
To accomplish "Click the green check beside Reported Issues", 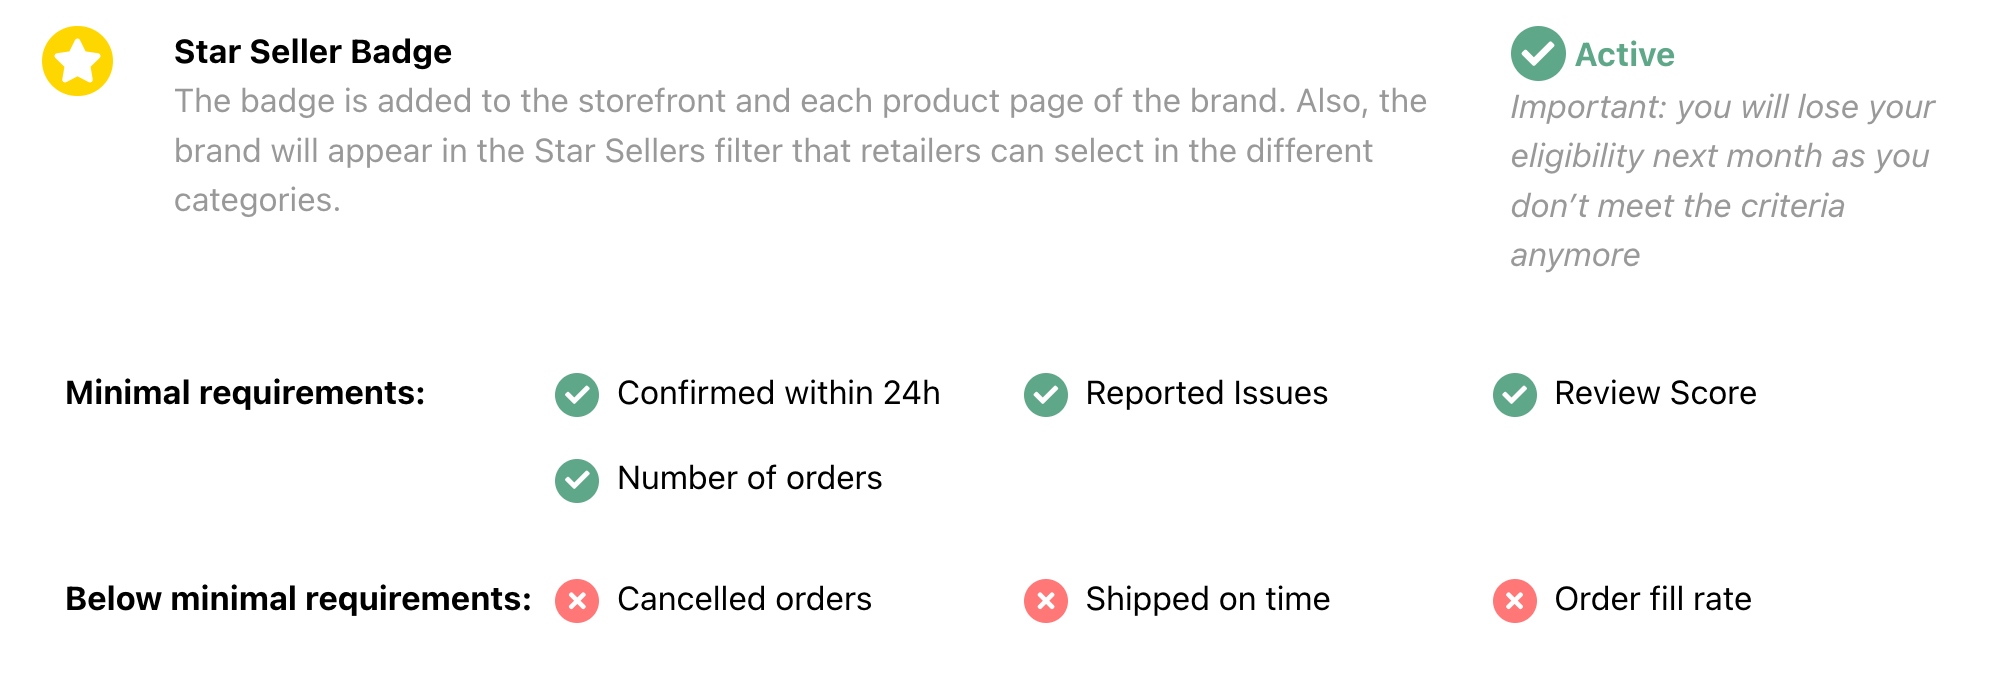I will coord(1046,395).
